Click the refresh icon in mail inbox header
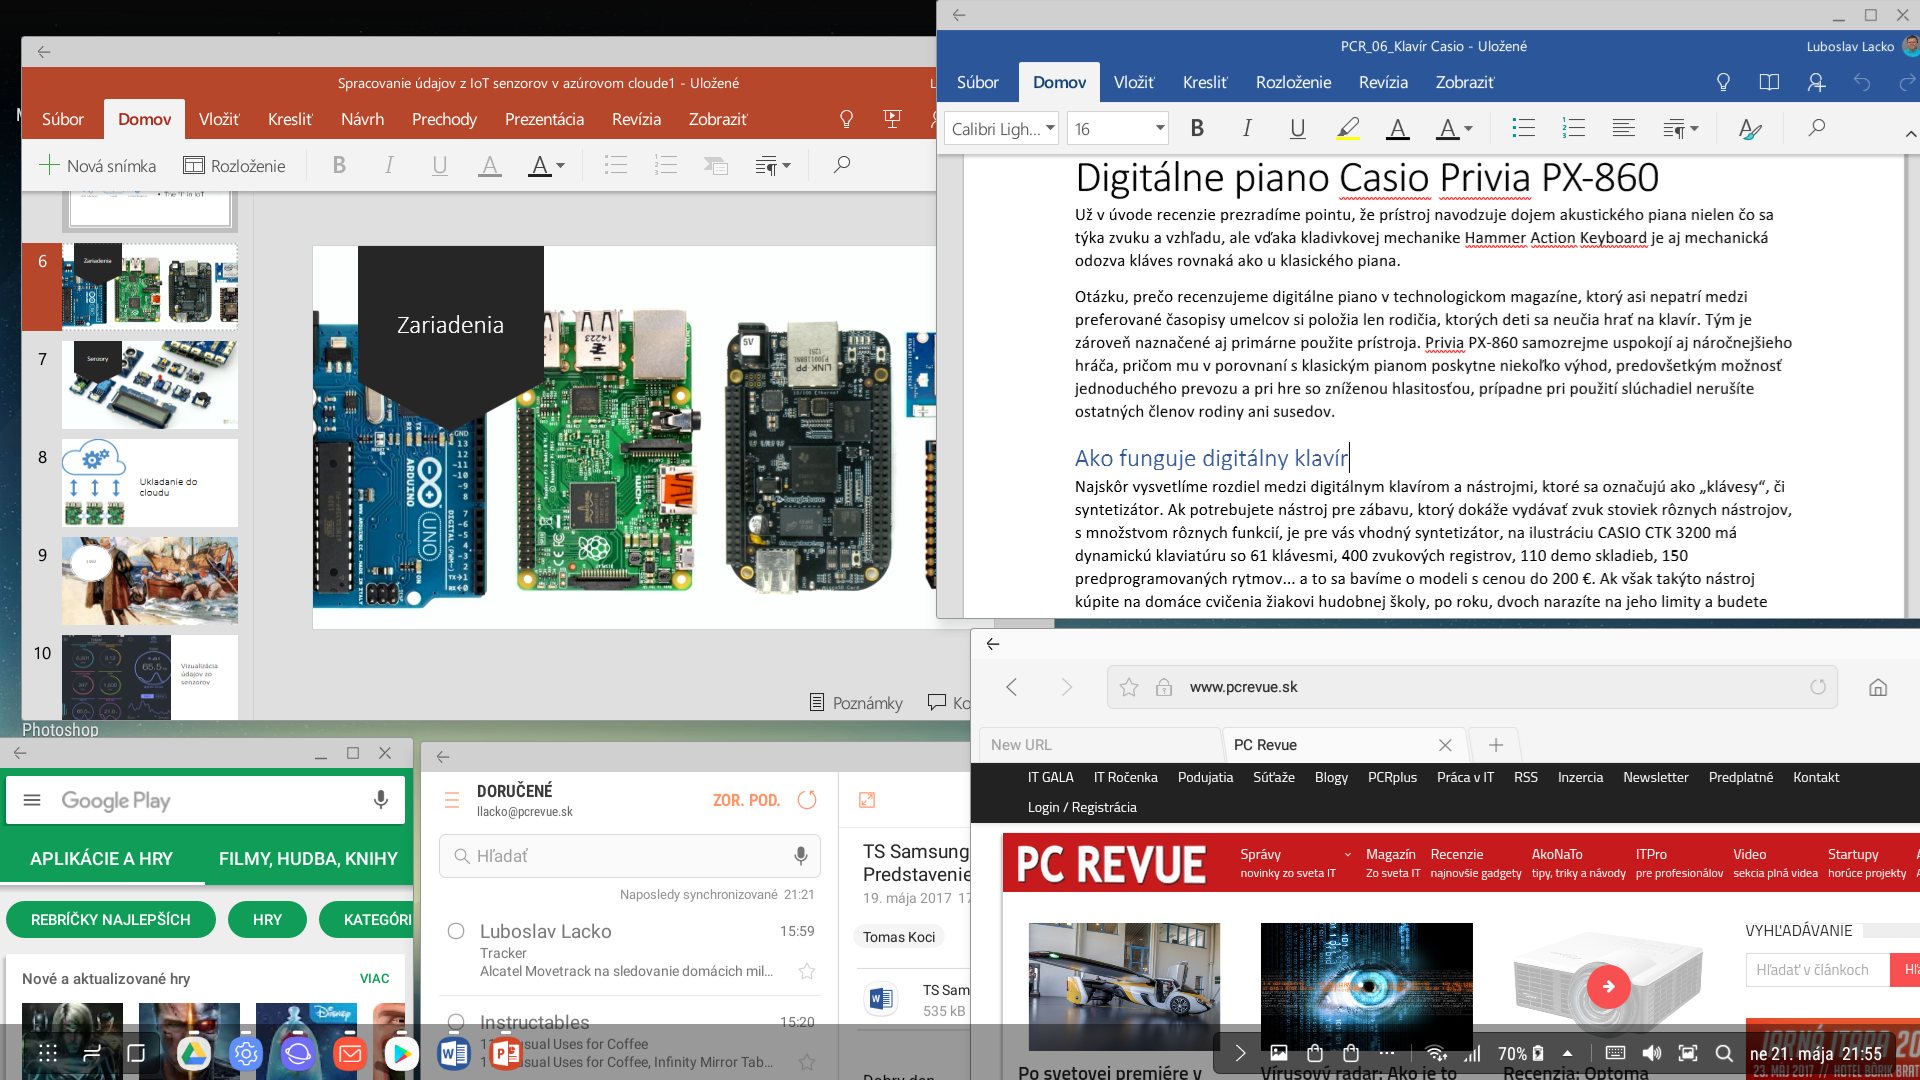The image size is (1920, 1080). (807, 800)
